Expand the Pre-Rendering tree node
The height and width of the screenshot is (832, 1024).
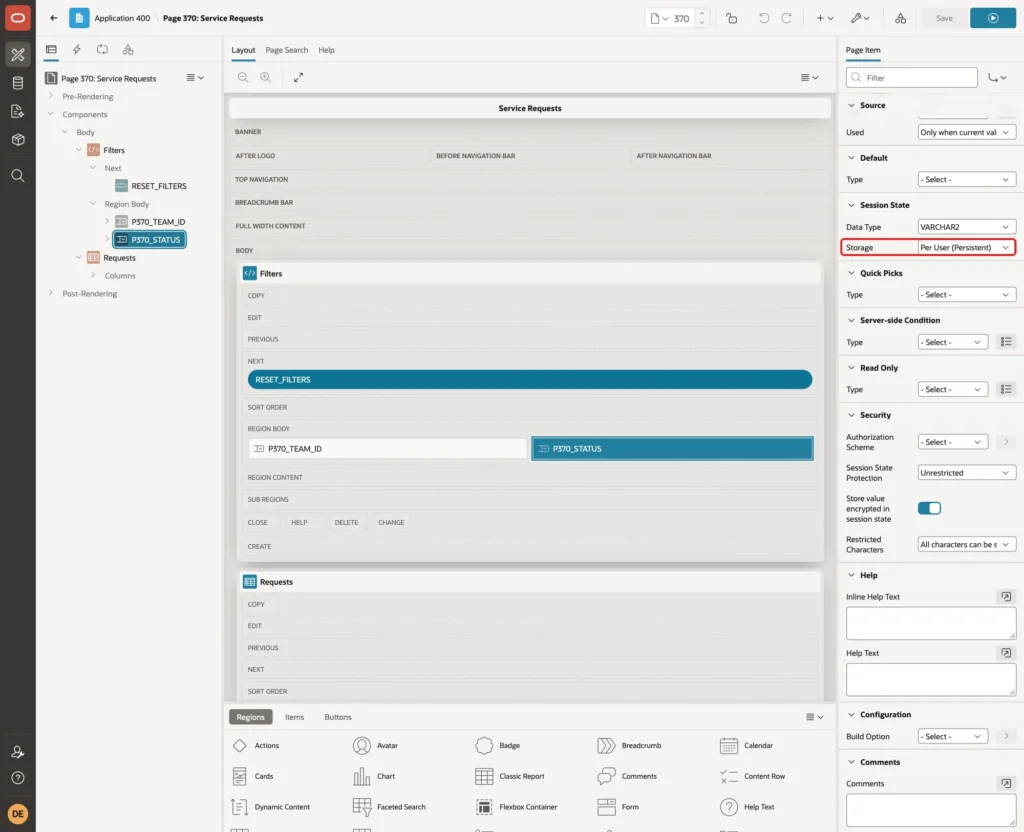pos(50,96)
